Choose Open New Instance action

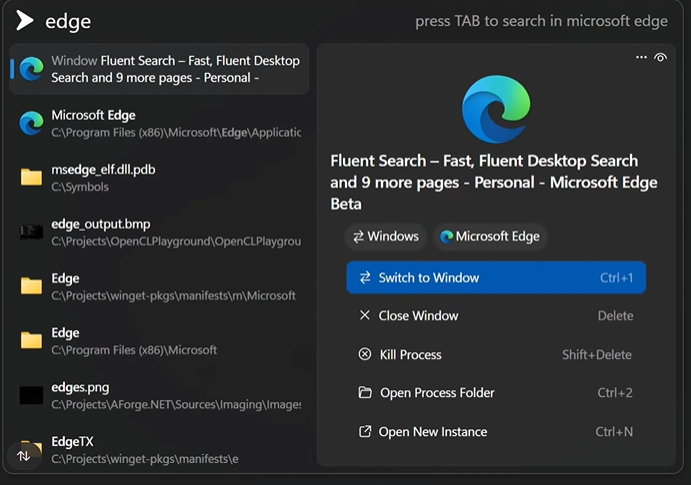click(496, 432)
